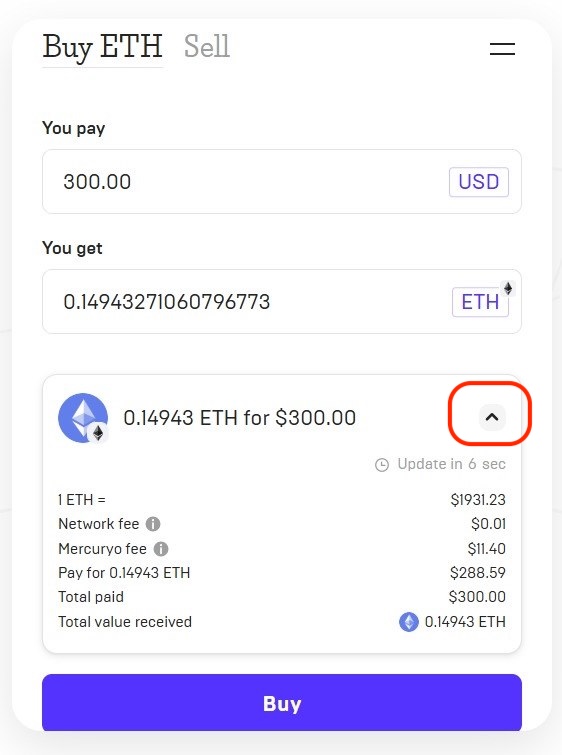562x755 pixels.
Task: Click the small ETH icon by Total value received
Action: coord(409,622)
